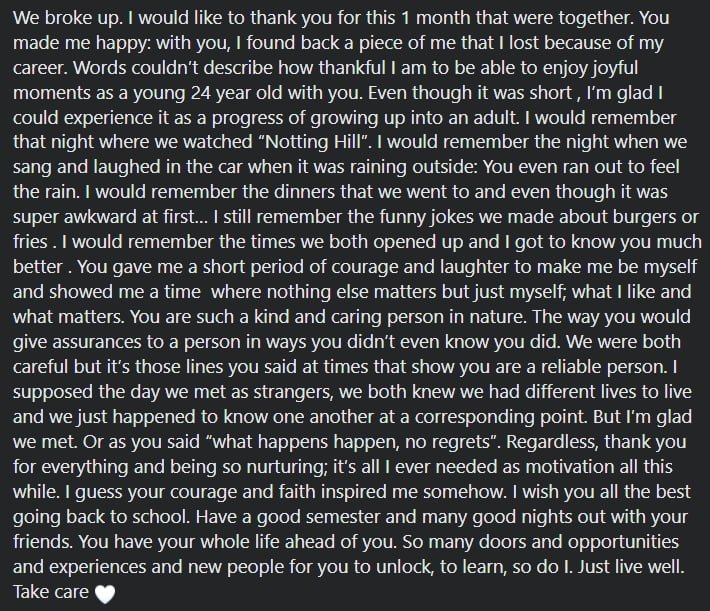Click the phrase "super awkward at first"
The width and height of the screenshot is (710, 611).
coord(104,217)
